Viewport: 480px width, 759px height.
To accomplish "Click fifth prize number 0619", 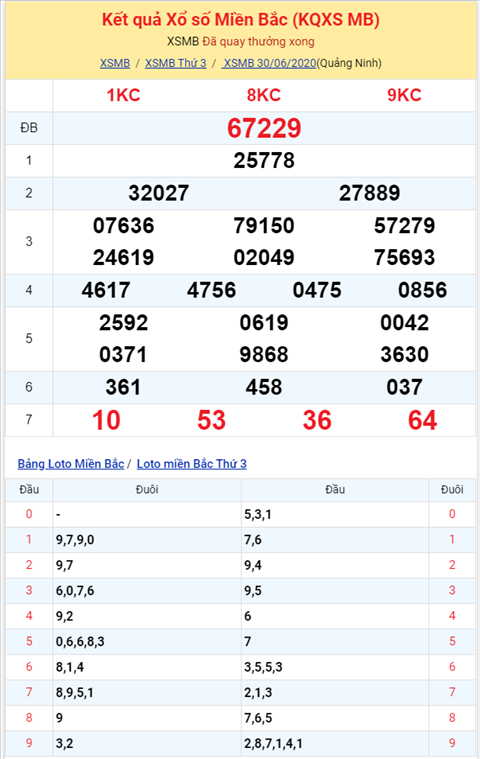I will pos(264,323).
